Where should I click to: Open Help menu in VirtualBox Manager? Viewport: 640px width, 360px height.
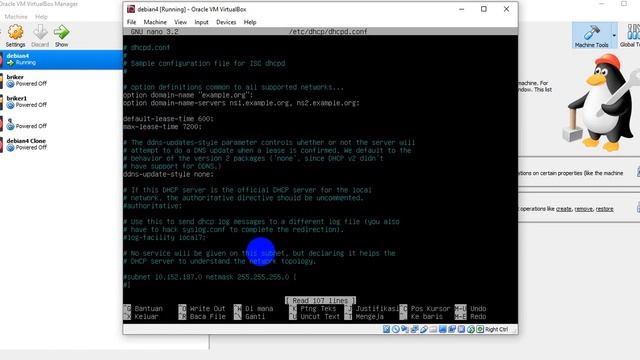(41, 17)
